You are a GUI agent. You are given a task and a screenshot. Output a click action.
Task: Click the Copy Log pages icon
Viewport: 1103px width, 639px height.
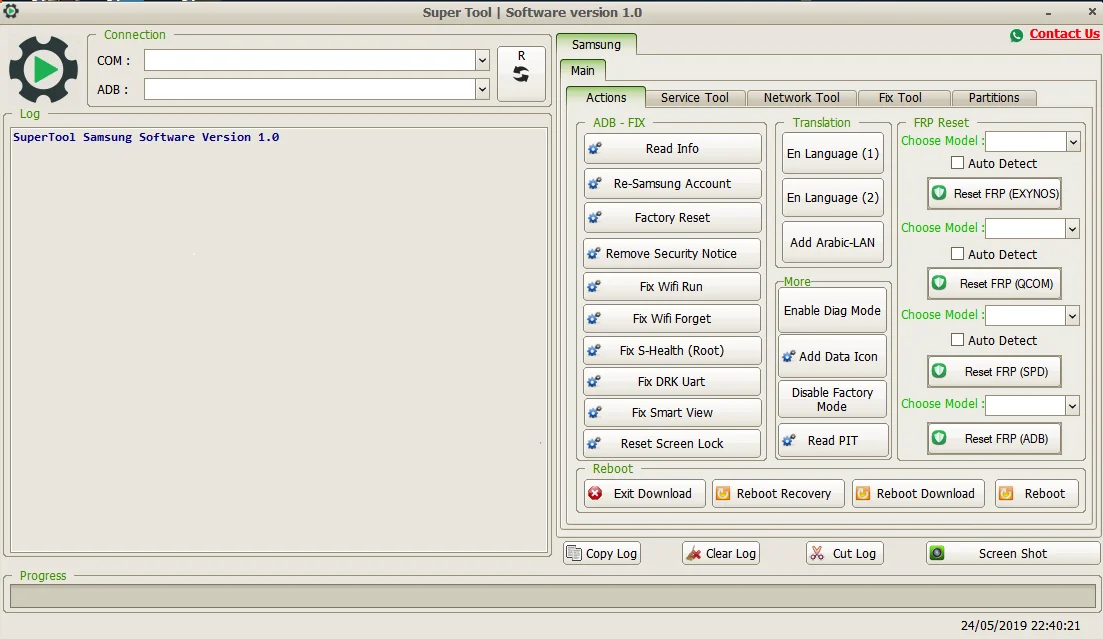point(574,553)
